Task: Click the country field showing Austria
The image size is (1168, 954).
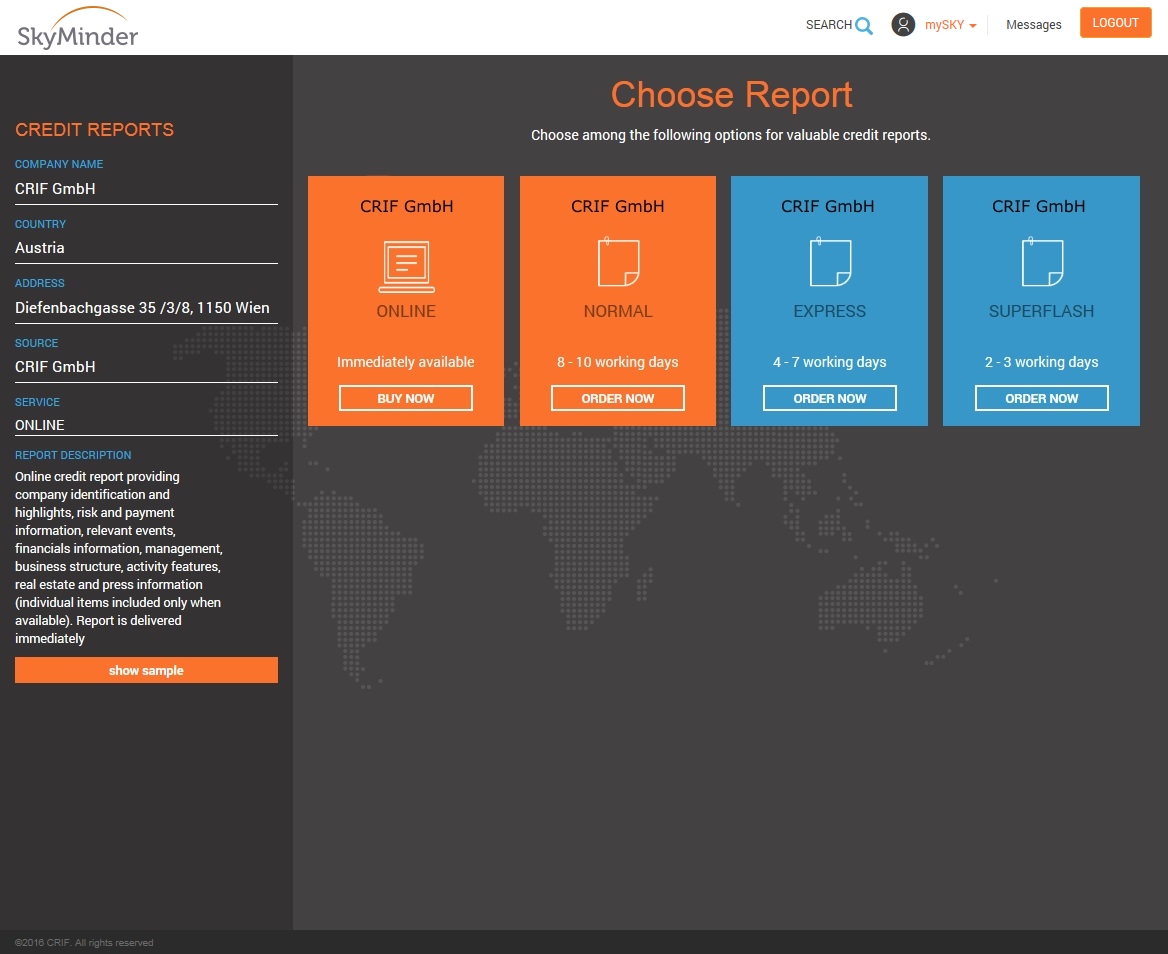Action: coord(146,248)
